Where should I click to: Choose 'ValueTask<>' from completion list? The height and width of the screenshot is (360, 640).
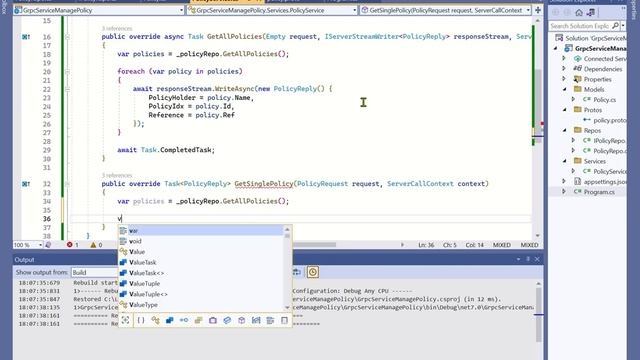coord(201,273)
